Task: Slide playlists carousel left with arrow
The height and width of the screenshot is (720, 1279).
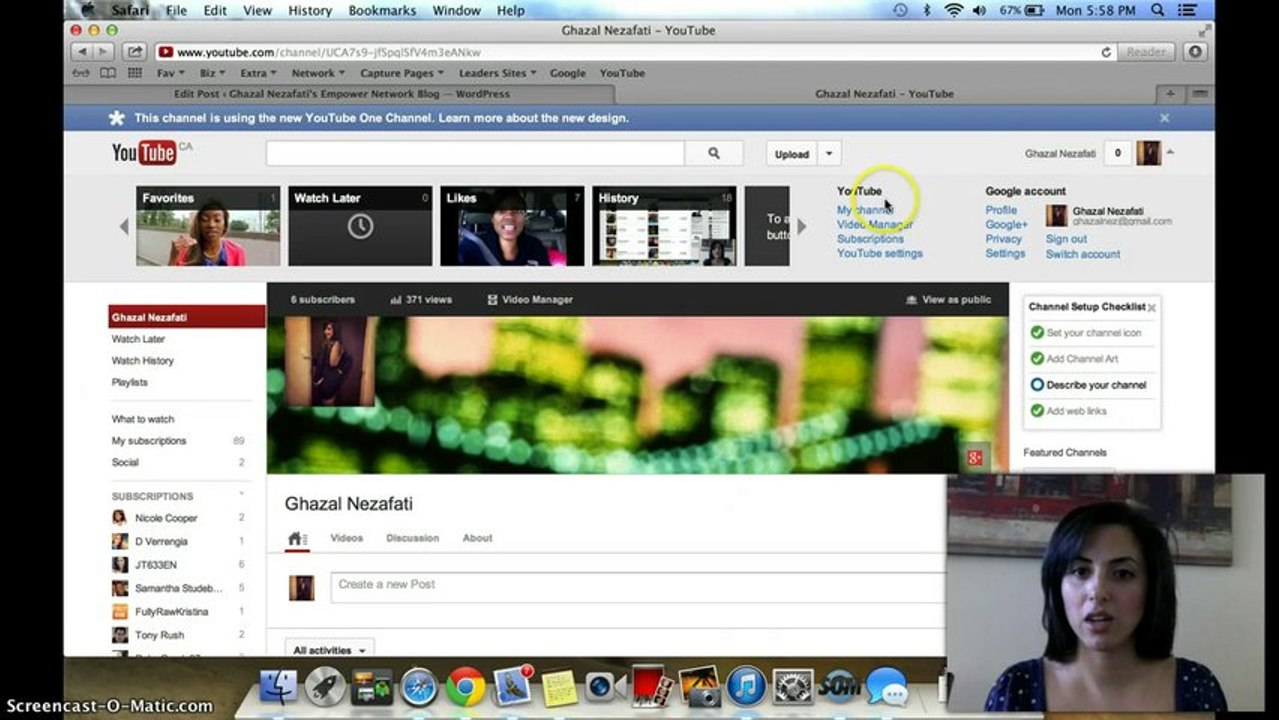Action: pyautogui.click(x=124, y=227)
